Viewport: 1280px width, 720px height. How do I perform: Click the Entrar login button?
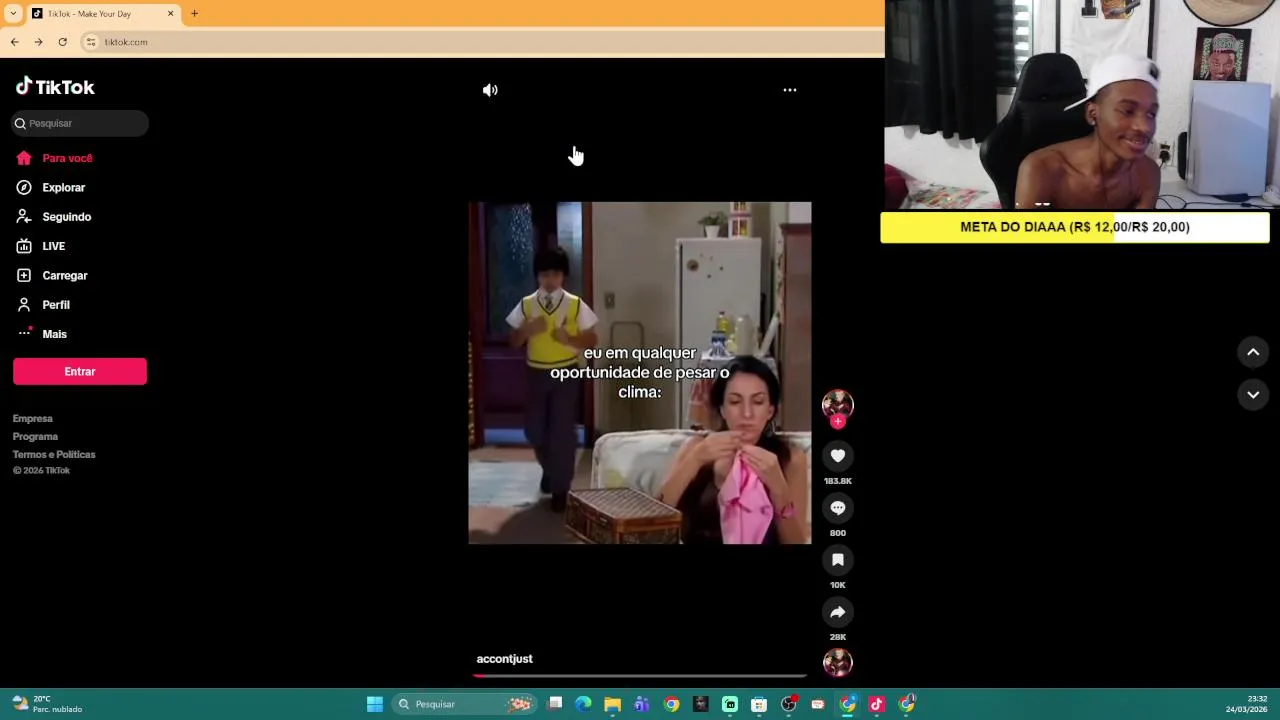[80, 371]
